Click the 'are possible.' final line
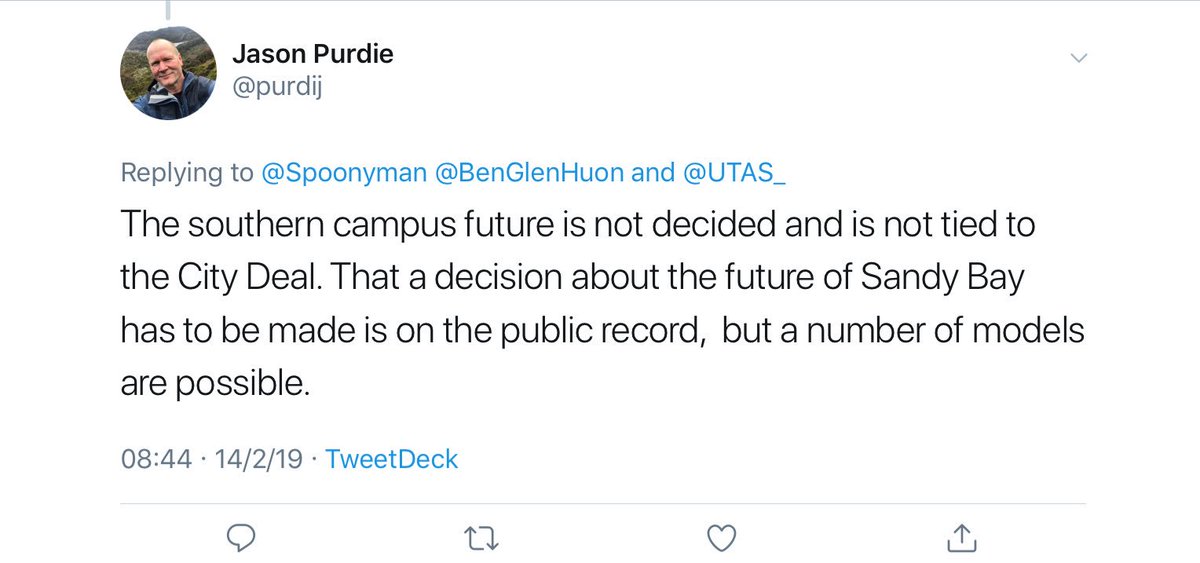This screenshot has height=563, width=1200. click(x=216, y=385)
